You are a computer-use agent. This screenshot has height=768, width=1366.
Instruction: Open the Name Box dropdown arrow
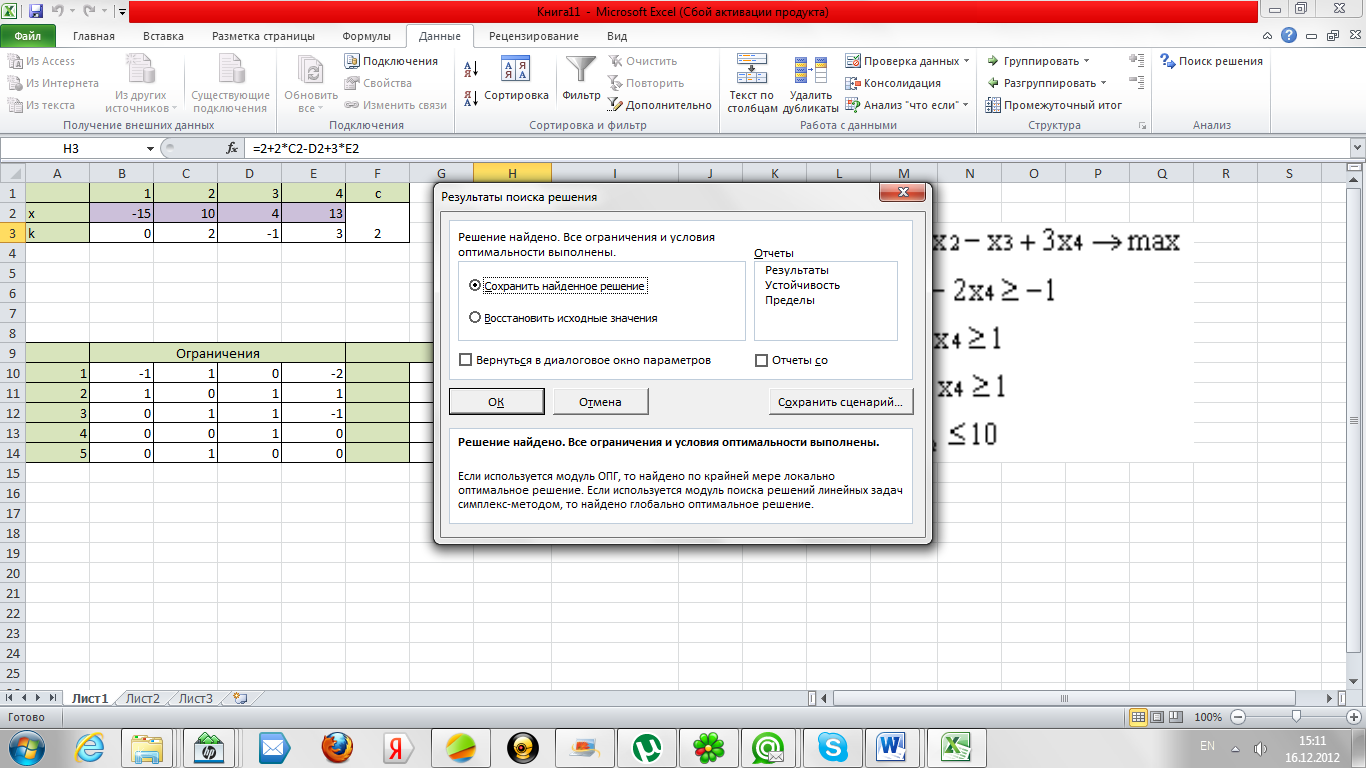150,148
